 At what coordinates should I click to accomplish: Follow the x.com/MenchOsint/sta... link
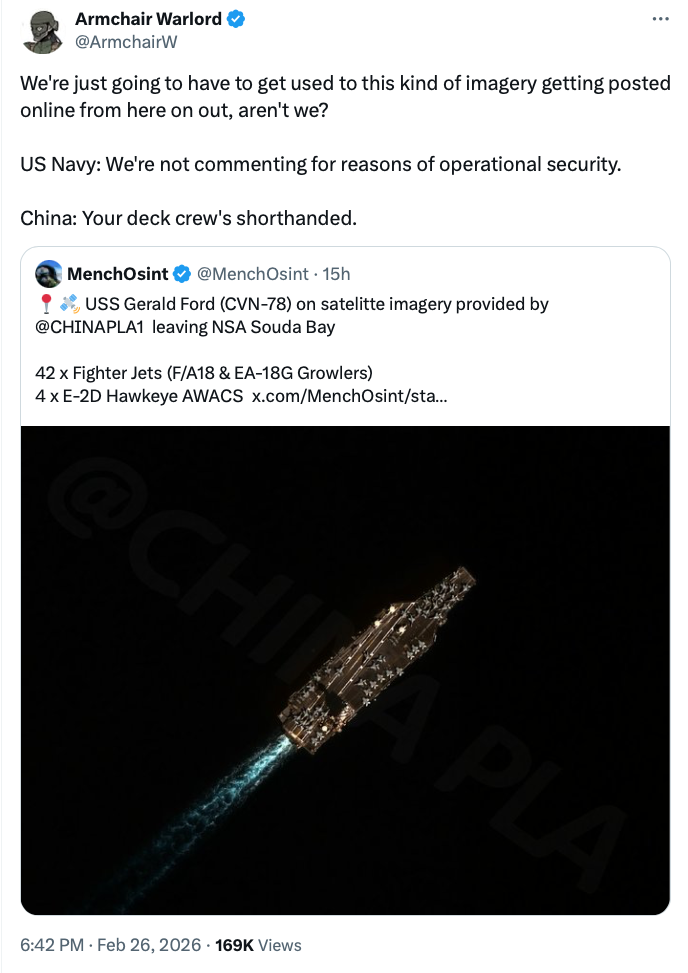pos(349,395)
